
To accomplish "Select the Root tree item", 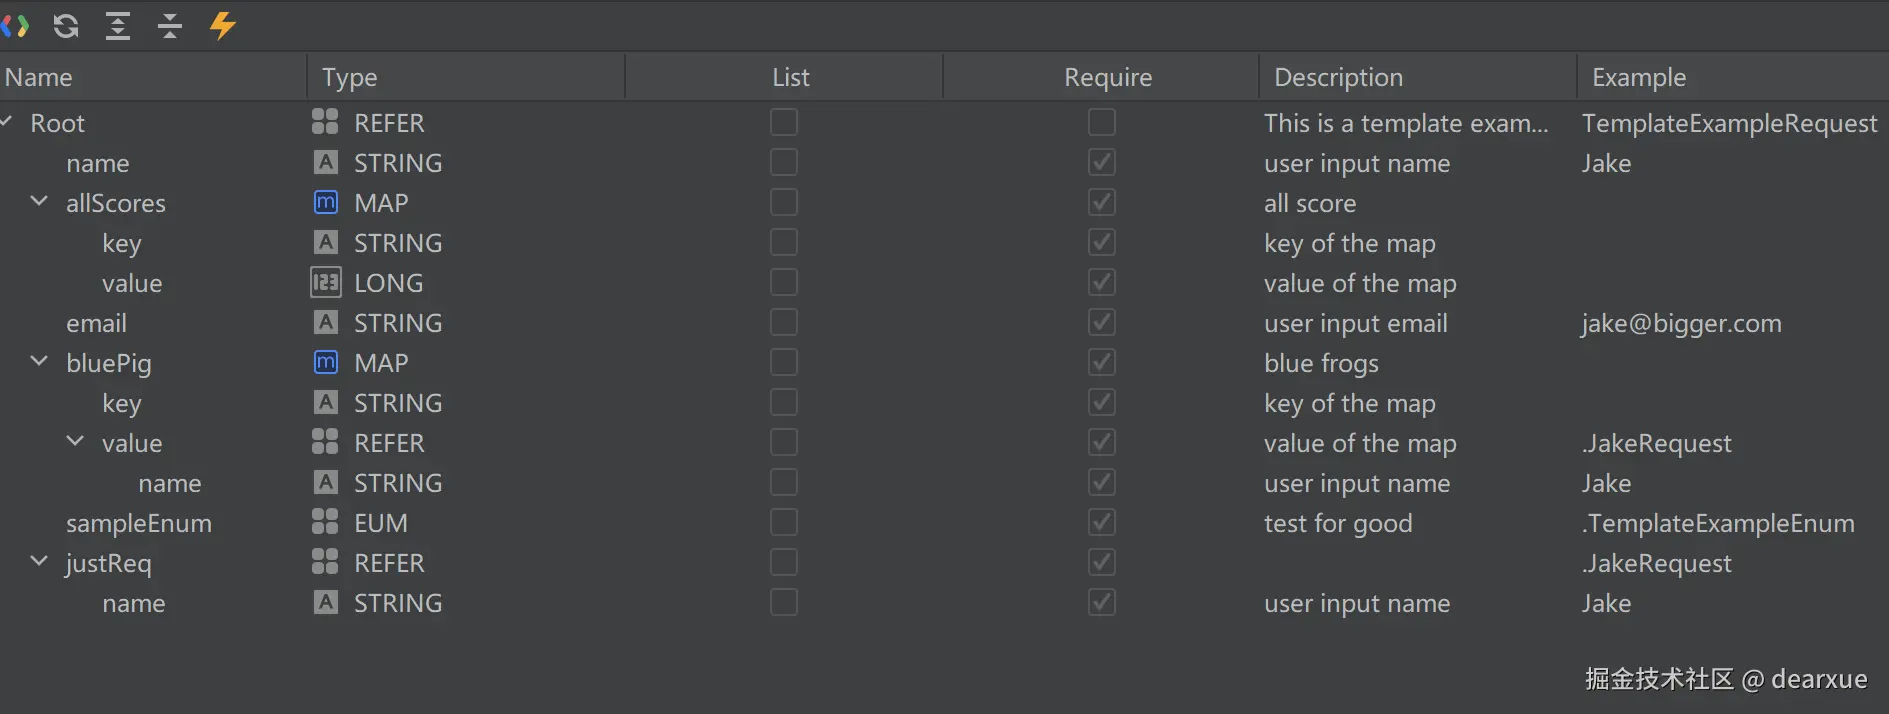I will tap(58, 123).
